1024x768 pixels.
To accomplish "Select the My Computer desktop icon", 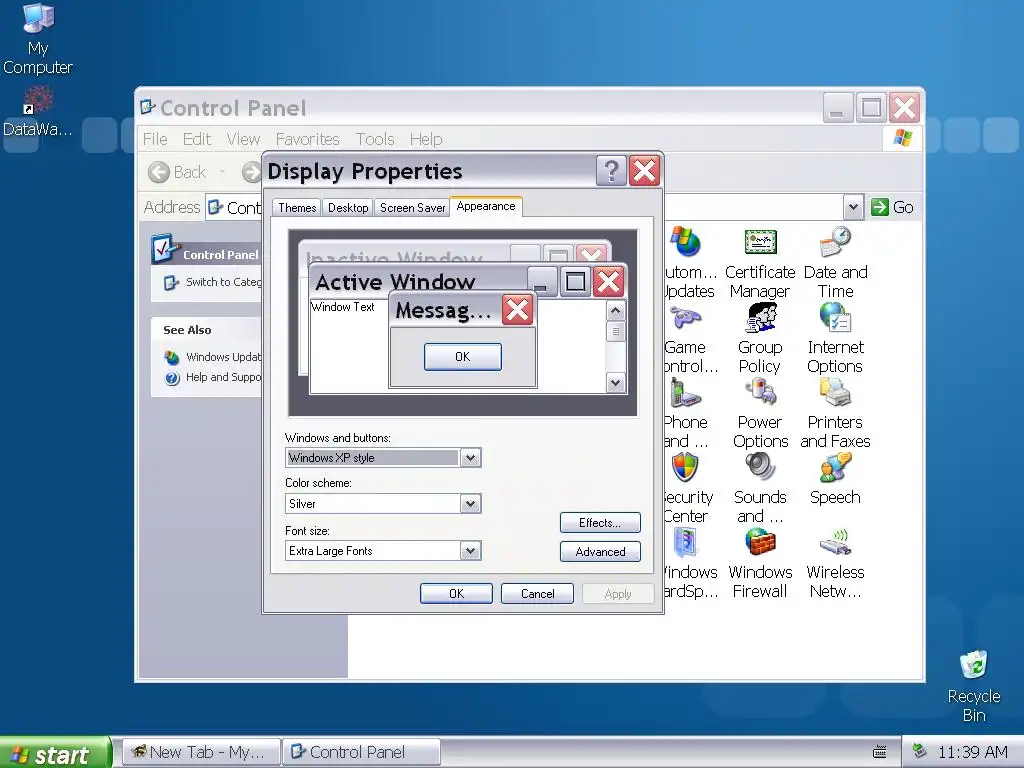I will click(38, 39).
